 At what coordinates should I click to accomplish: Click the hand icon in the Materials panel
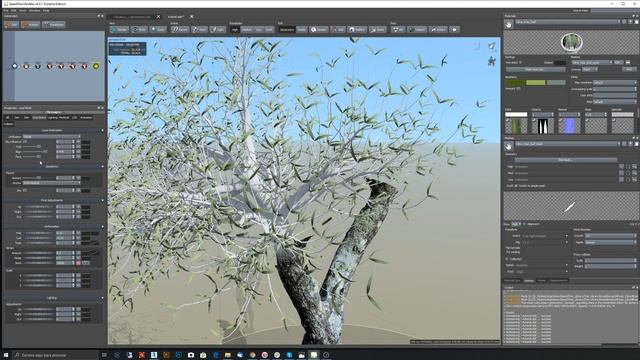click(509, 24)
